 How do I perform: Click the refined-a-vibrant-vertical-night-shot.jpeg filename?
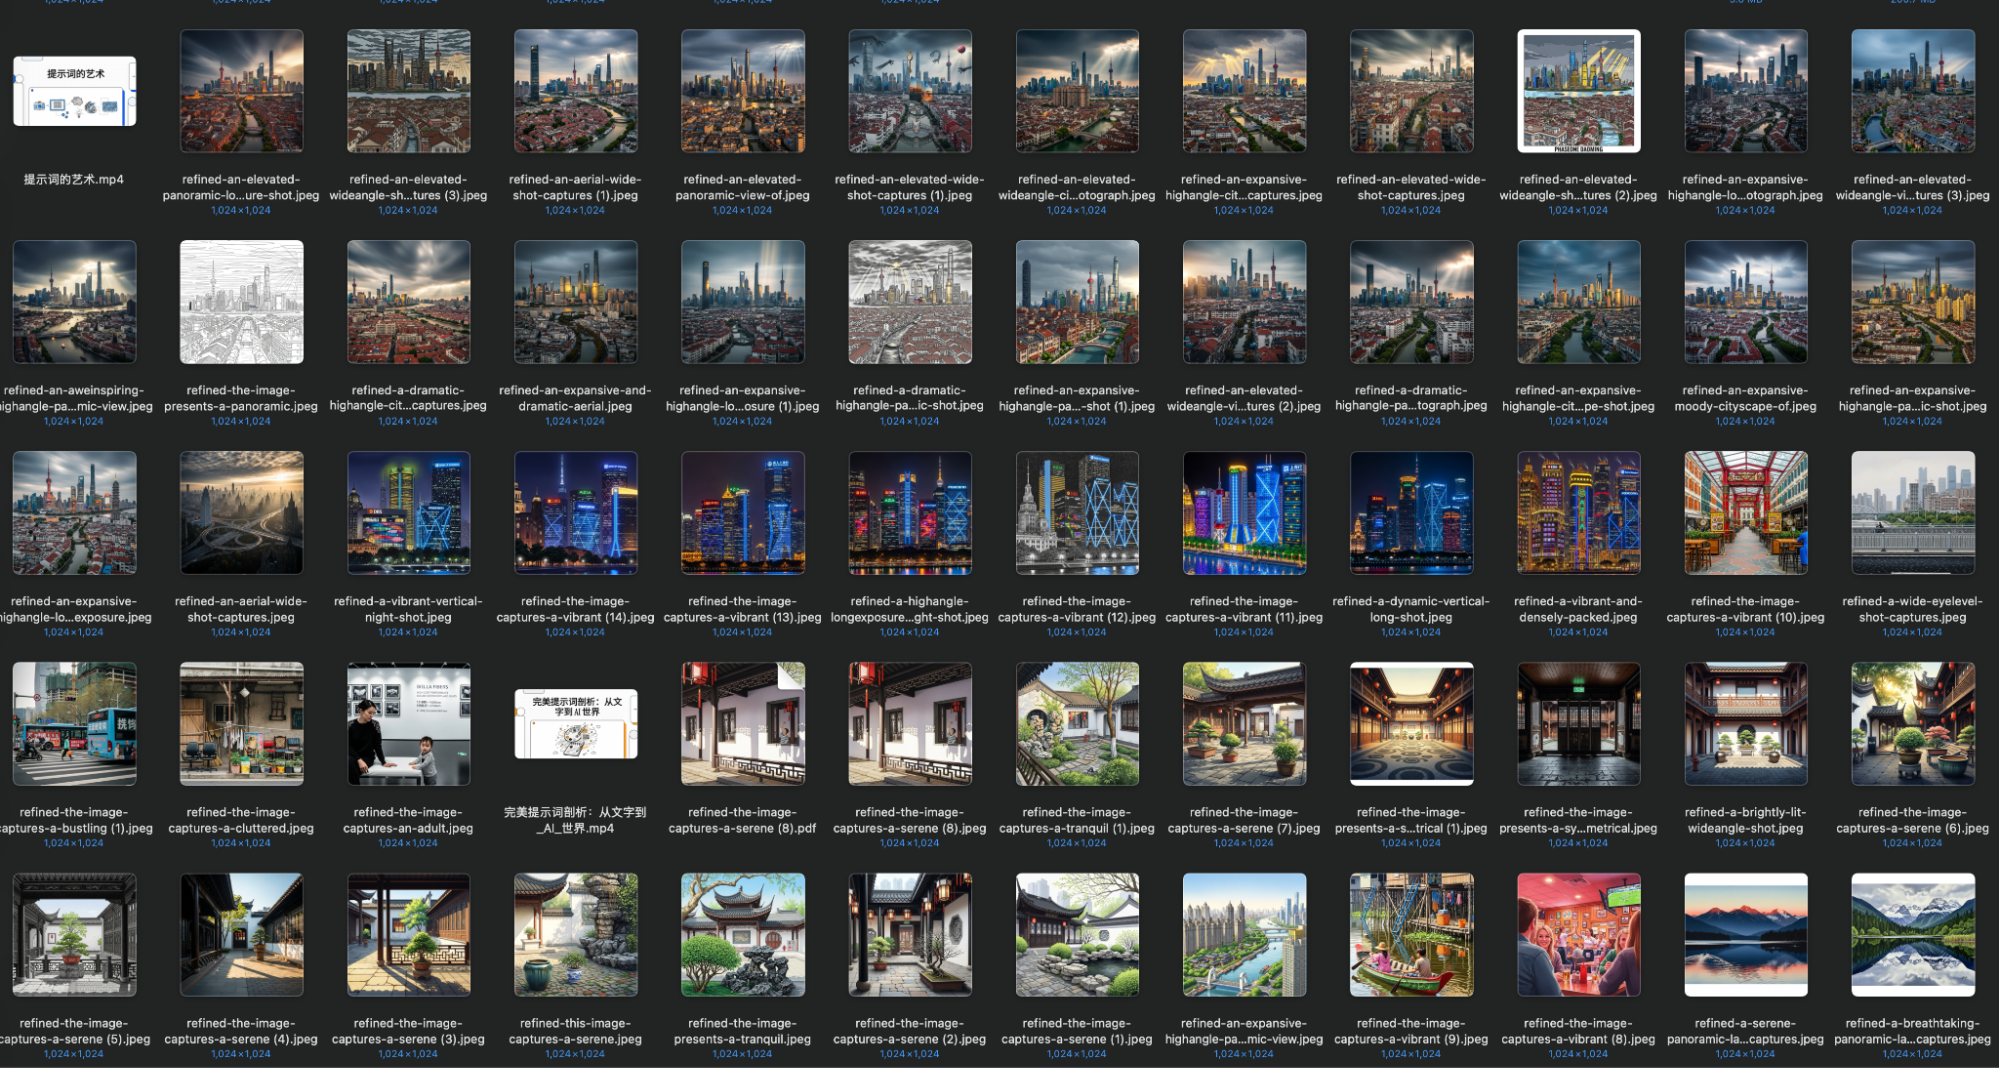[408, 609]
